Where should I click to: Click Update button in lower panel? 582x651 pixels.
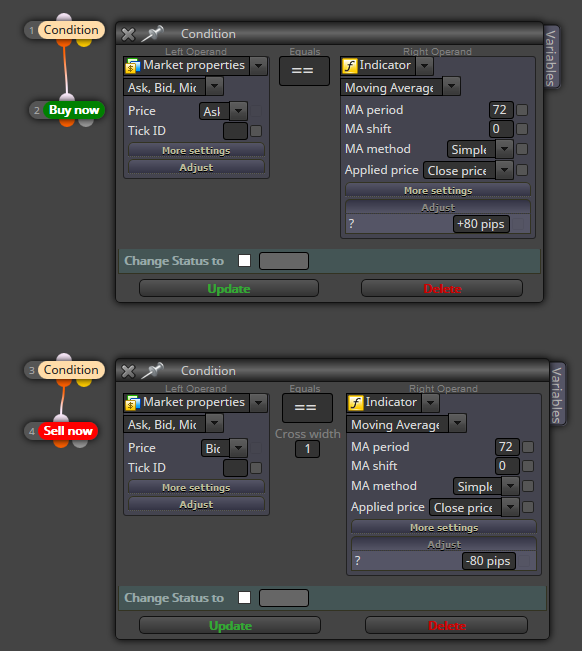[230, 625]
